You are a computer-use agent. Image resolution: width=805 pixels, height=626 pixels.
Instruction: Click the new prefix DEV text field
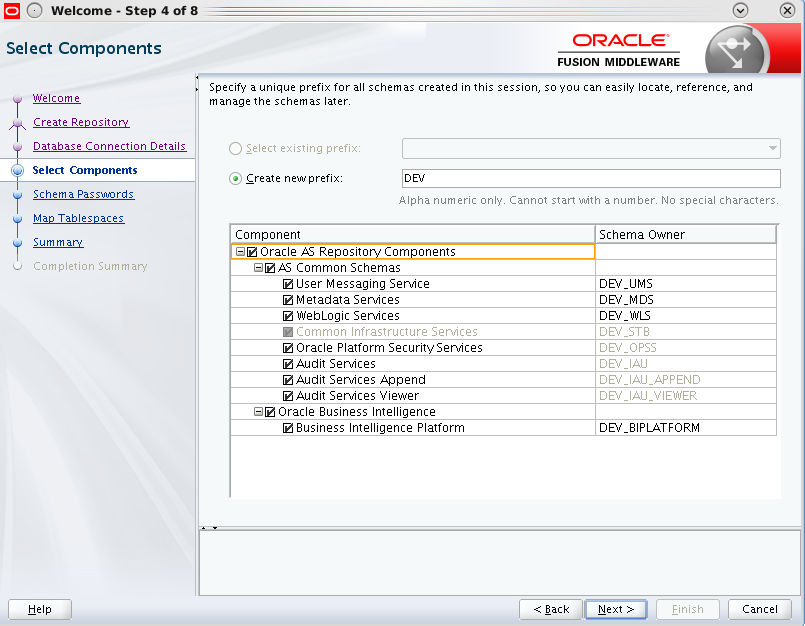[591, 178]
